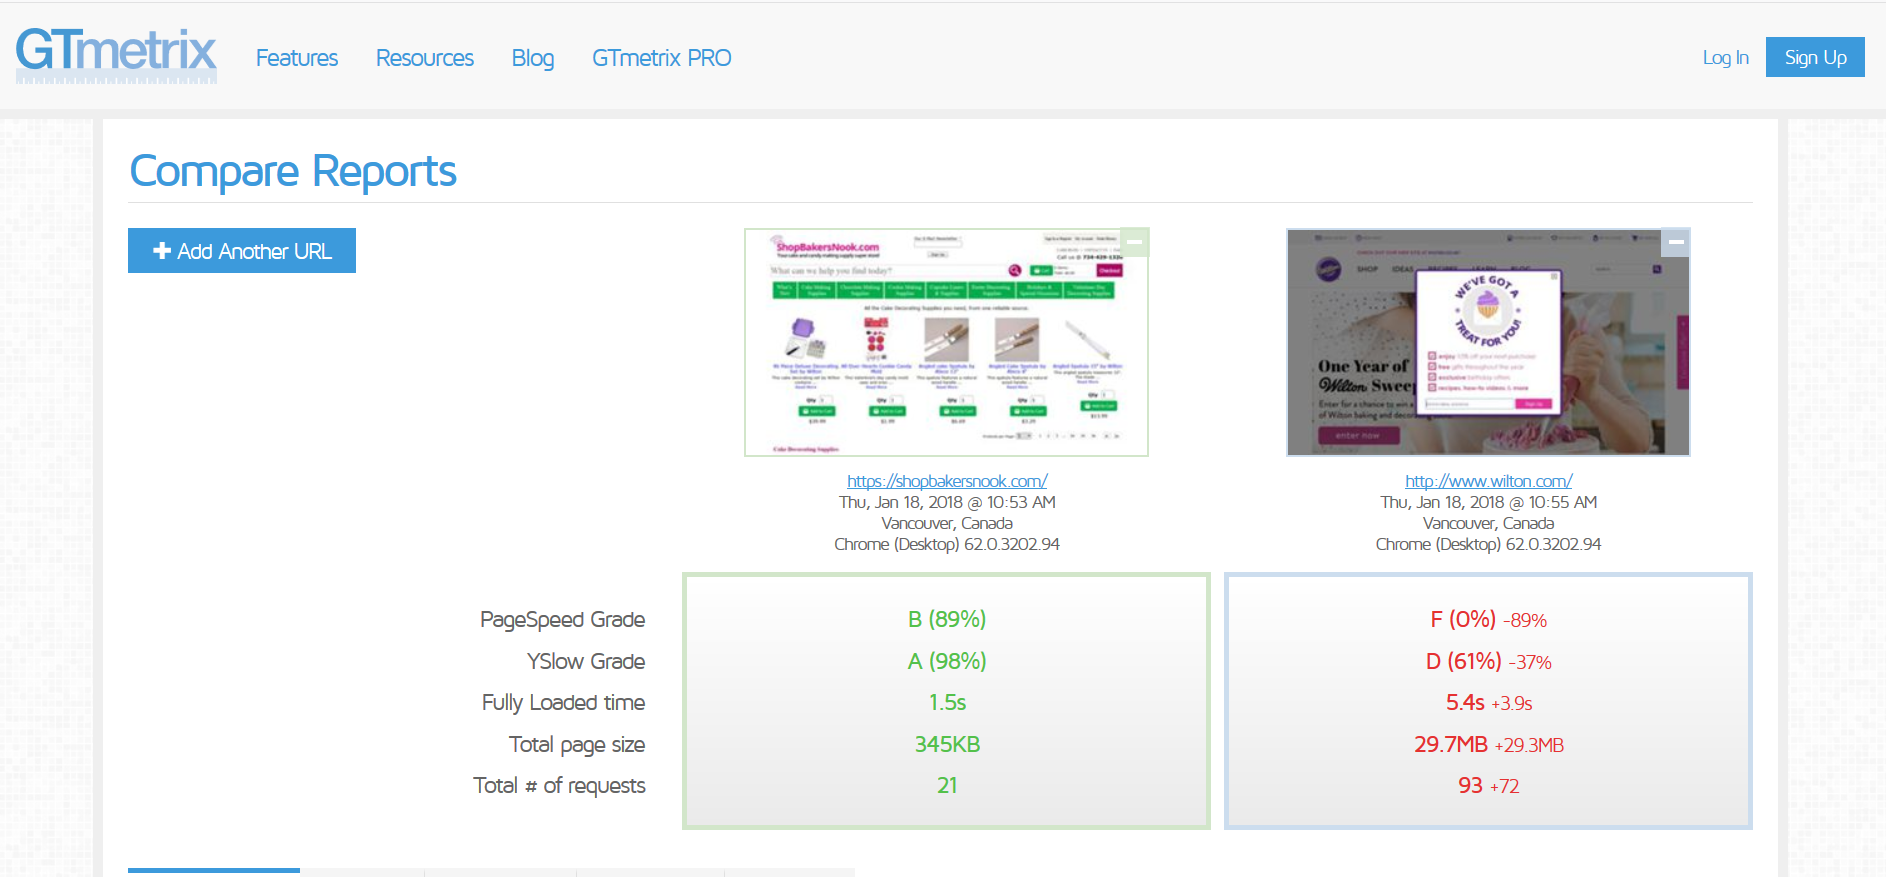The height and width of the screenshot is (877, 1886).
Task: Select the 1.5s fully loaded time
Action: [947, 702]
